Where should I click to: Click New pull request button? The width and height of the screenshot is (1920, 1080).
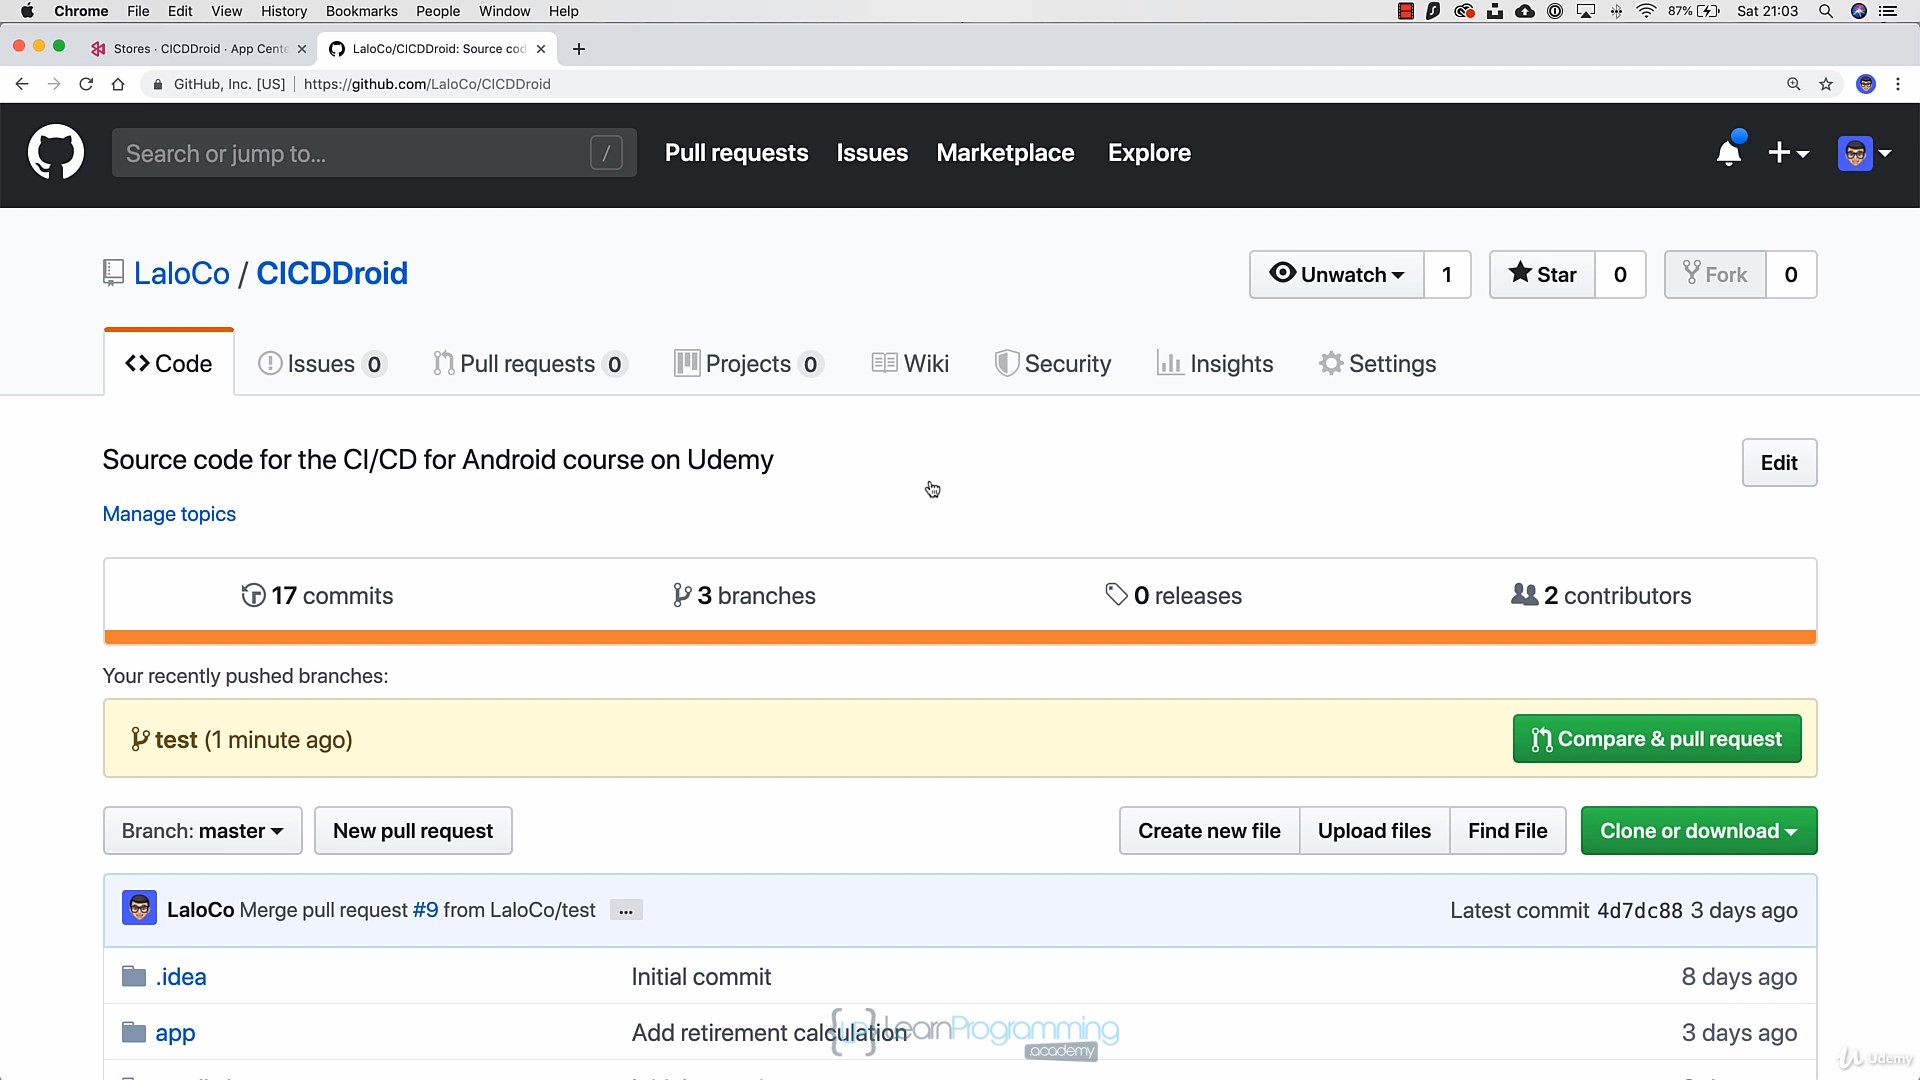(x=413, y=831)
